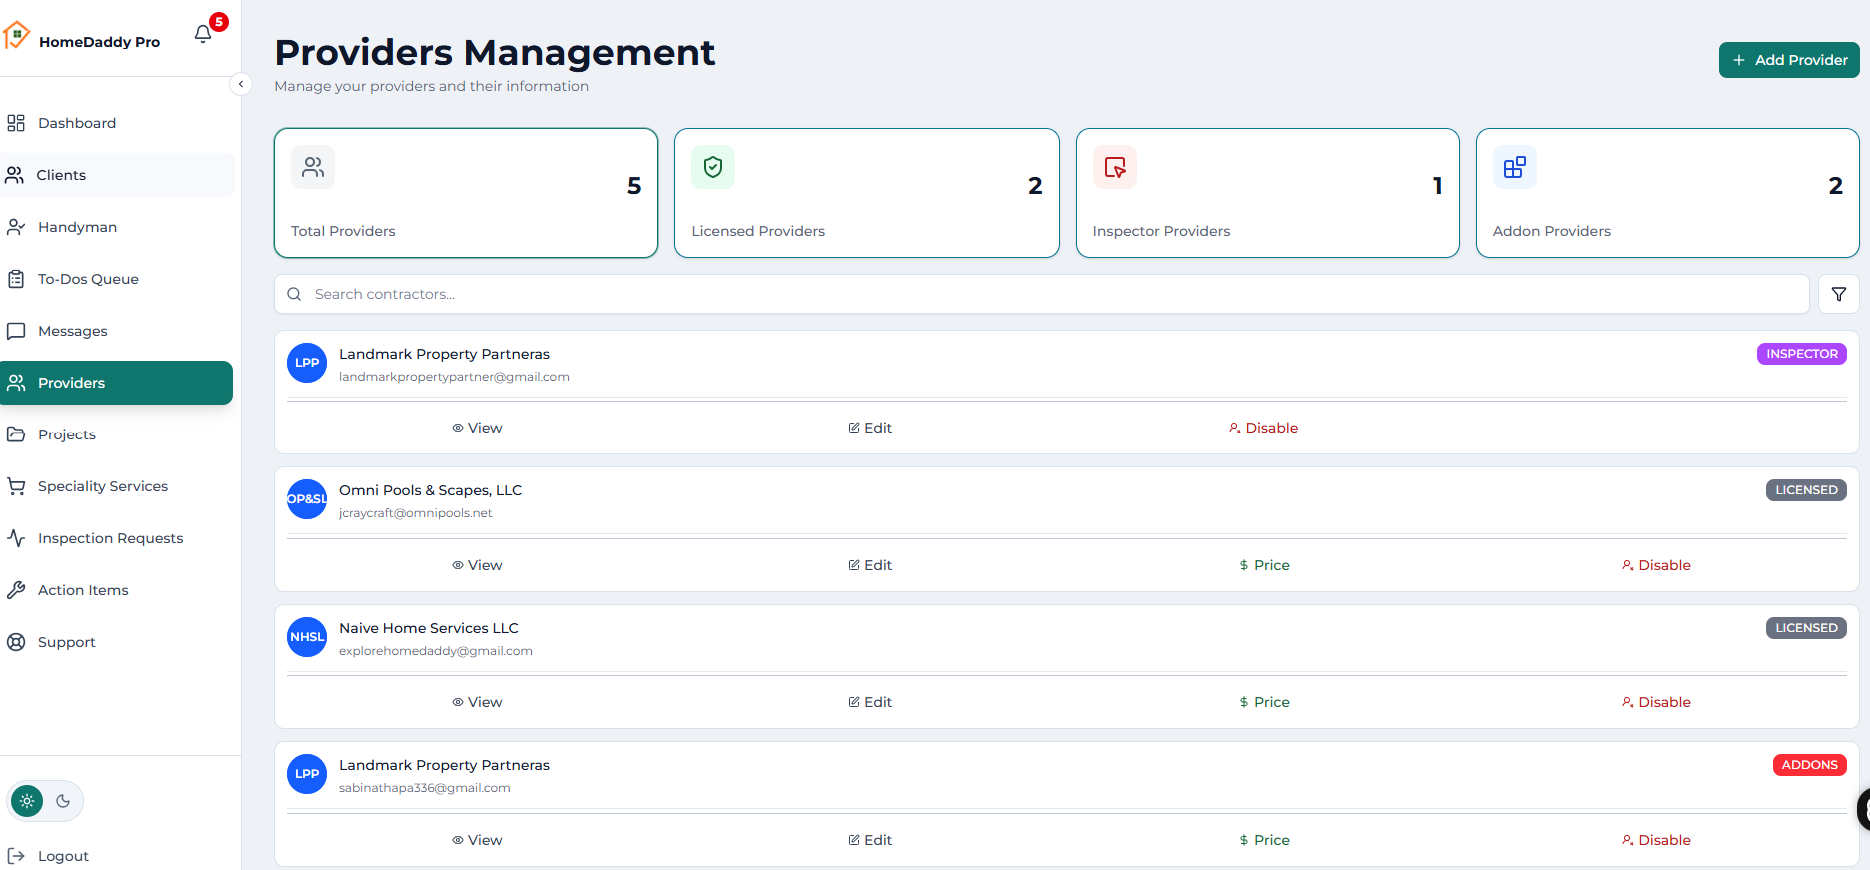This screenshot has width=1870, height=870.
Task: Edit the INSPECTOR Landmark Property Partneras provider
Action: (870, 428)
